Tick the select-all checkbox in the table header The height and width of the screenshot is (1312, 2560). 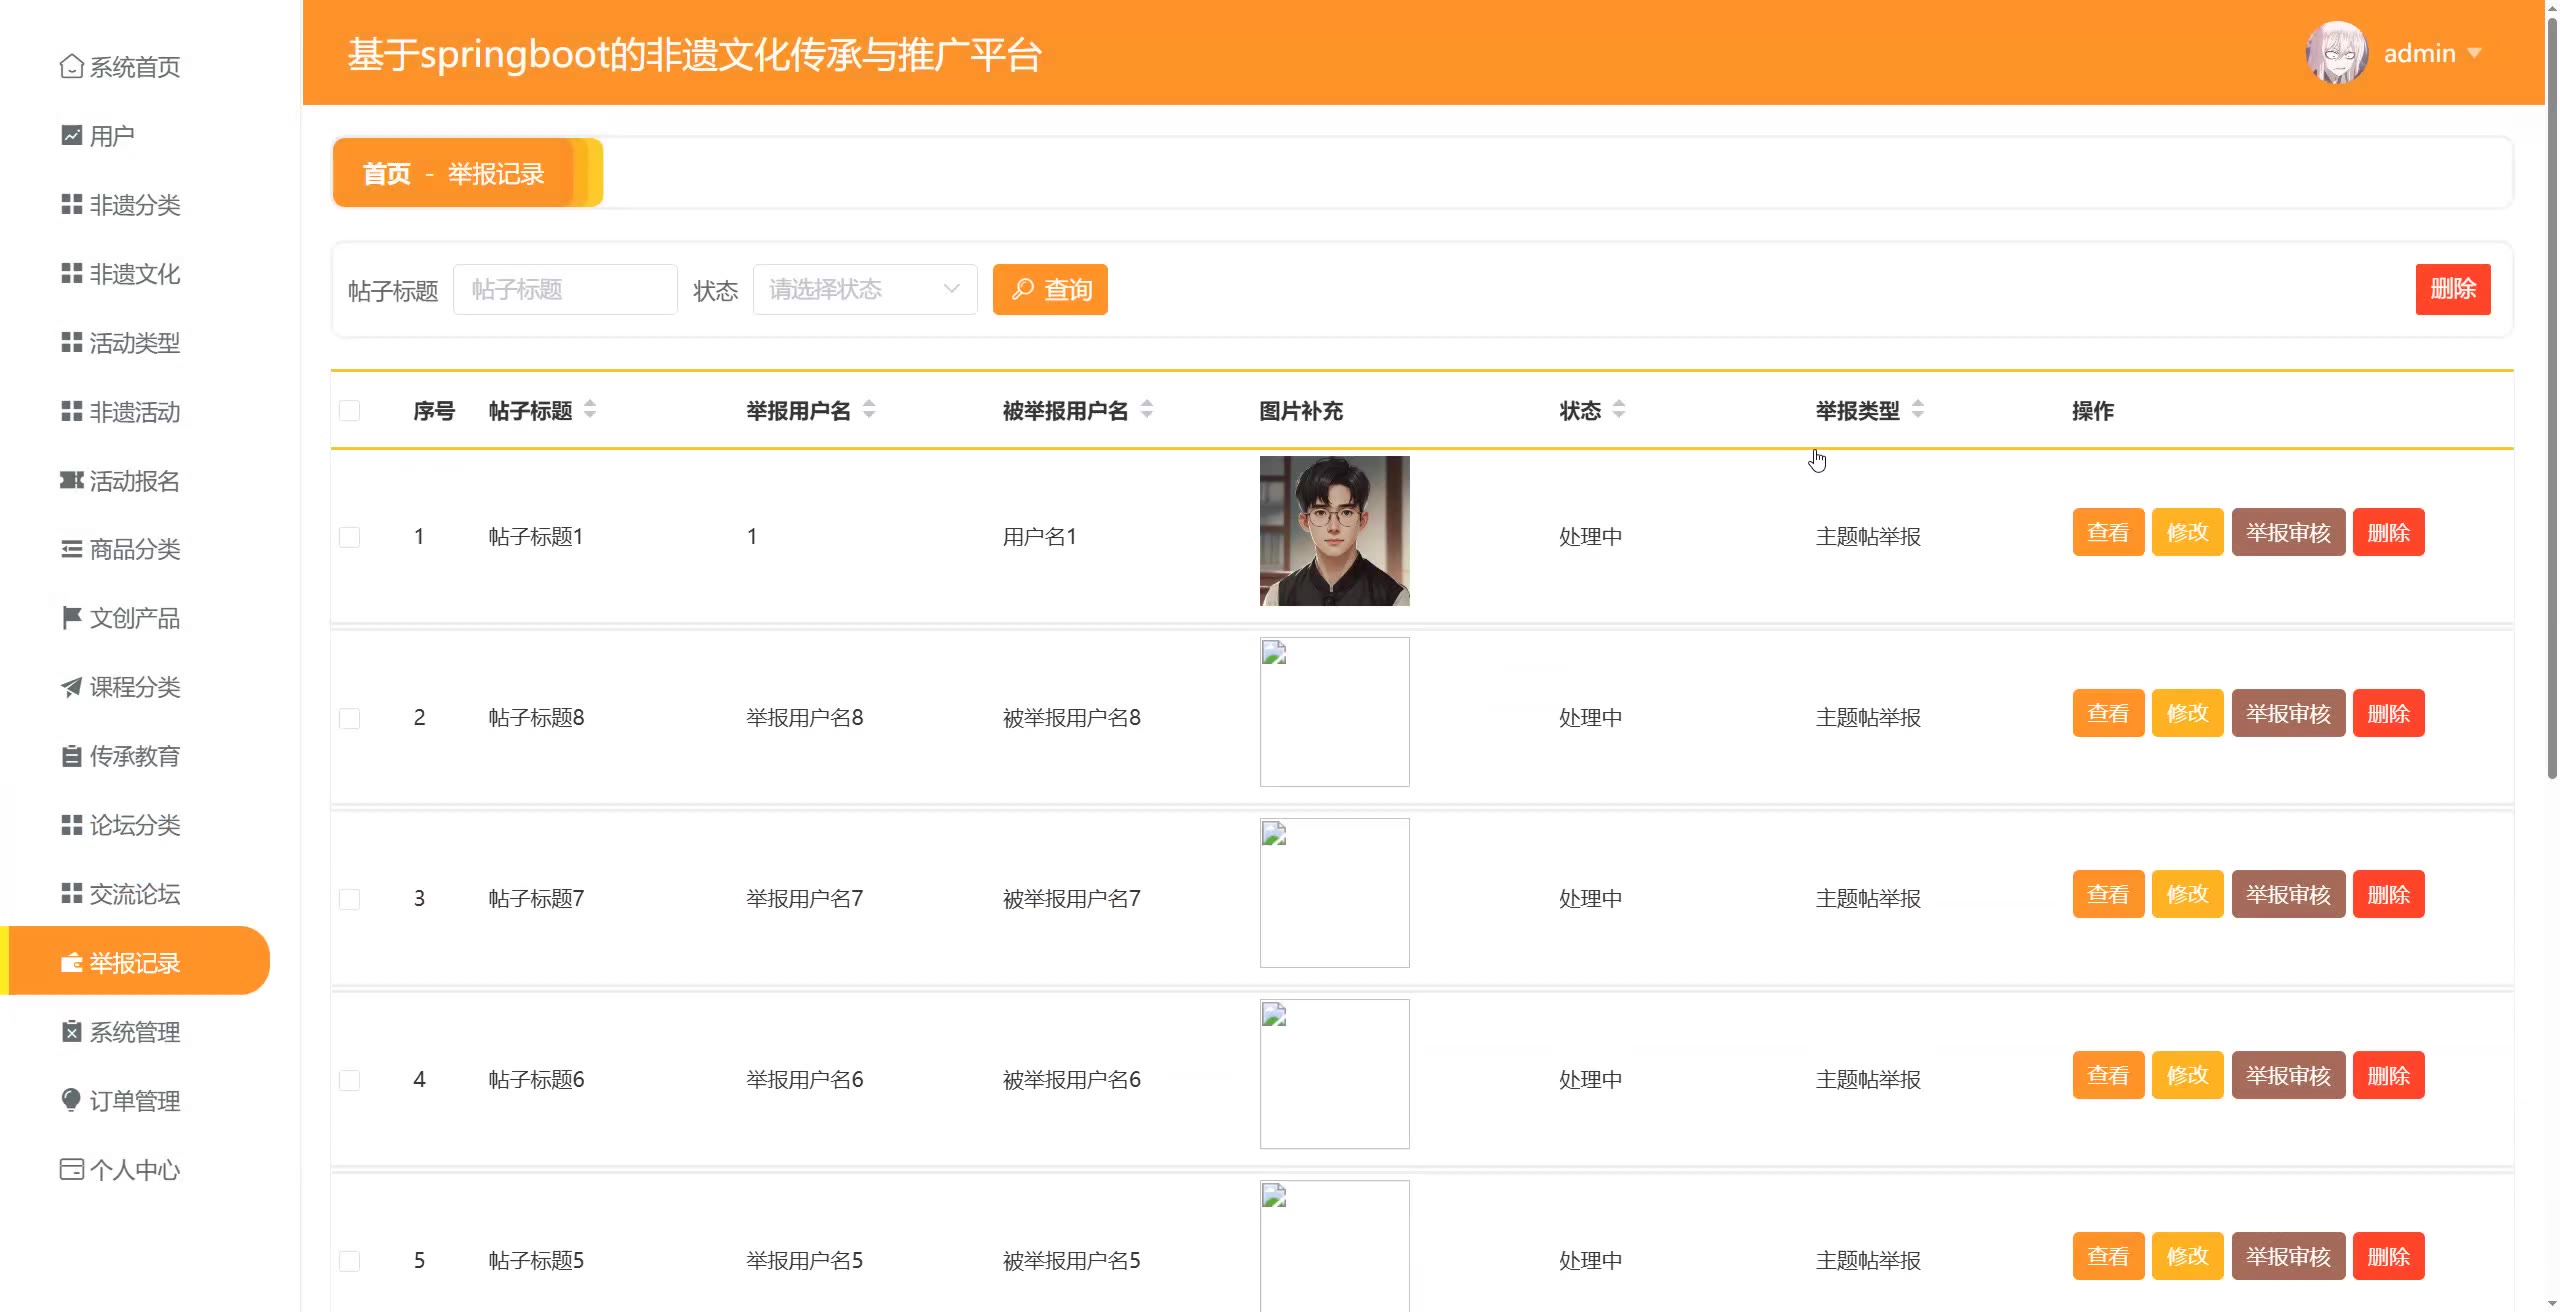coord(349,411)
